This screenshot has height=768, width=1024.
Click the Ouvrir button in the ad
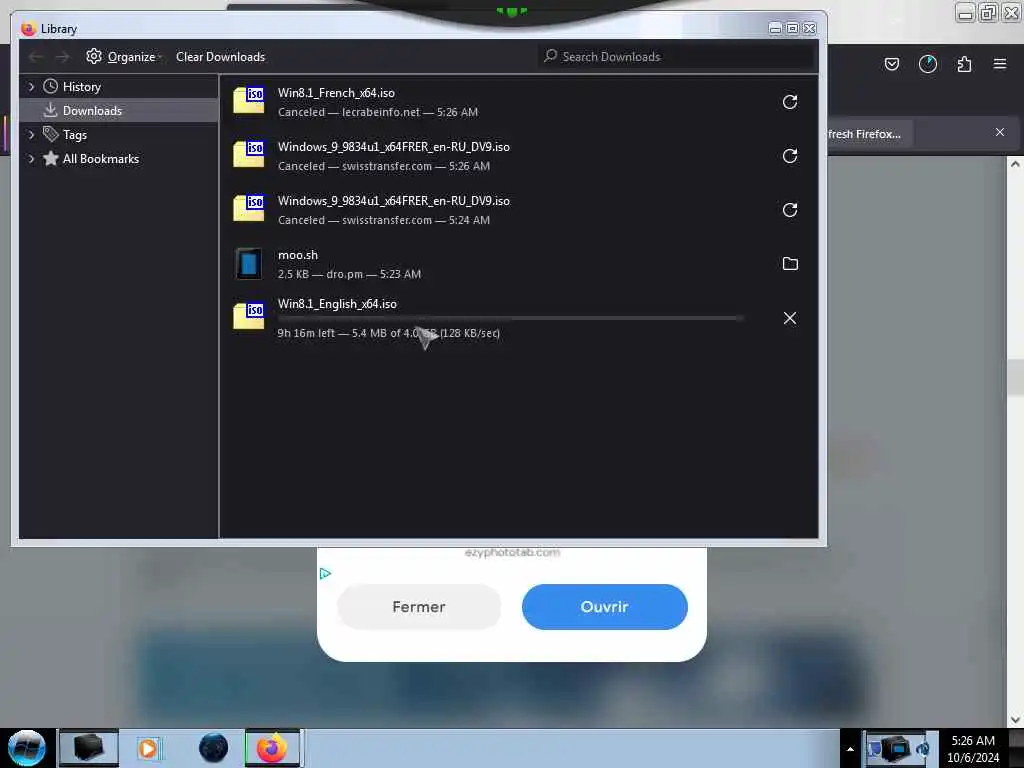point(605,607)
